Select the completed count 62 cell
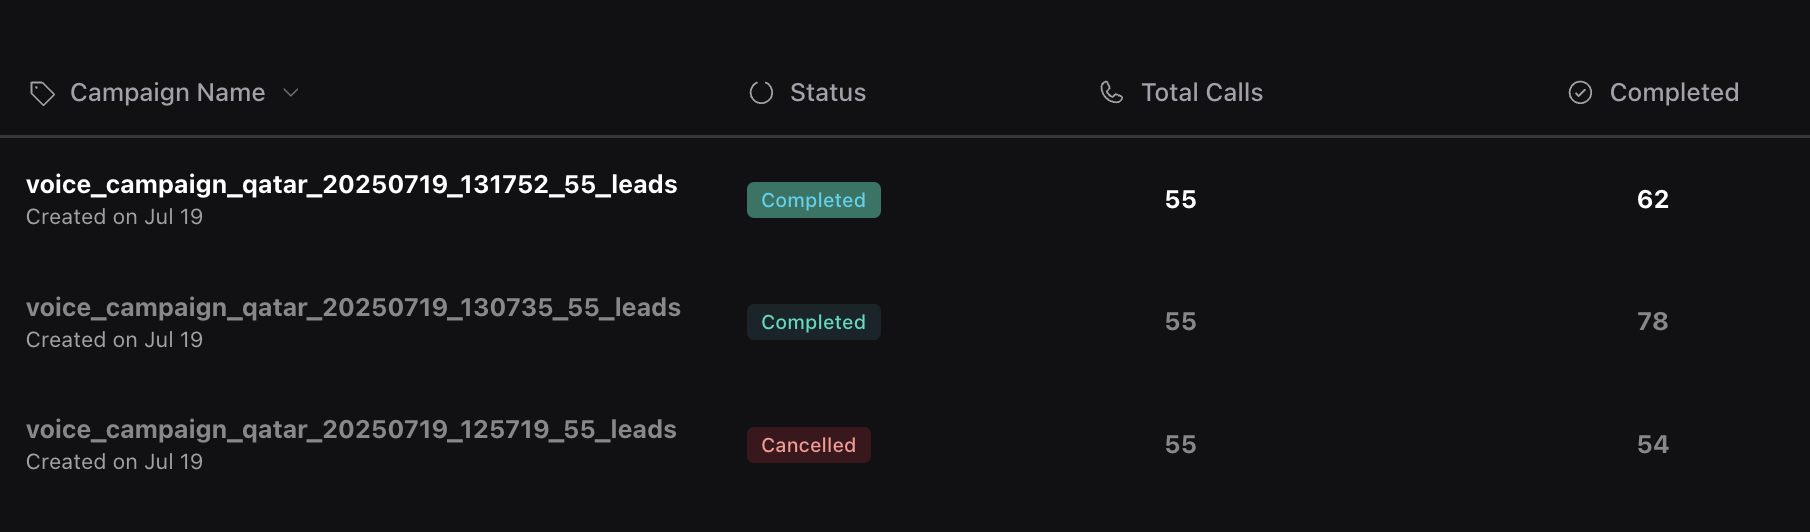This screenshot has height=532, width=1810. (1653, 200)
